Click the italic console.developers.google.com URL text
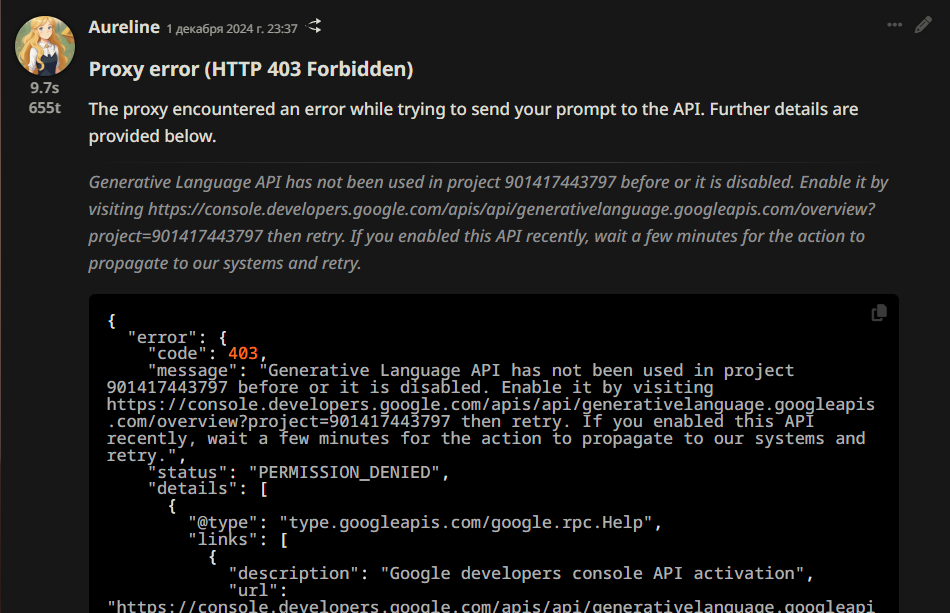The image size is (950, 613). pos(482,222)
